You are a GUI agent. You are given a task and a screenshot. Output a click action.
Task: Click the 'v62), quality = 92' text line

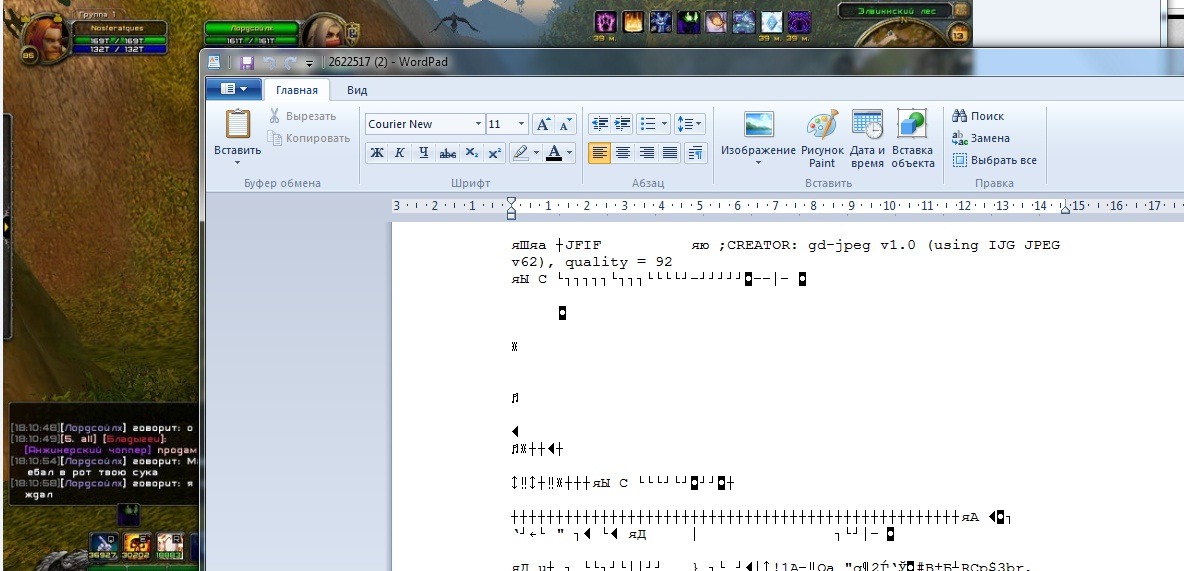point(591,262)
